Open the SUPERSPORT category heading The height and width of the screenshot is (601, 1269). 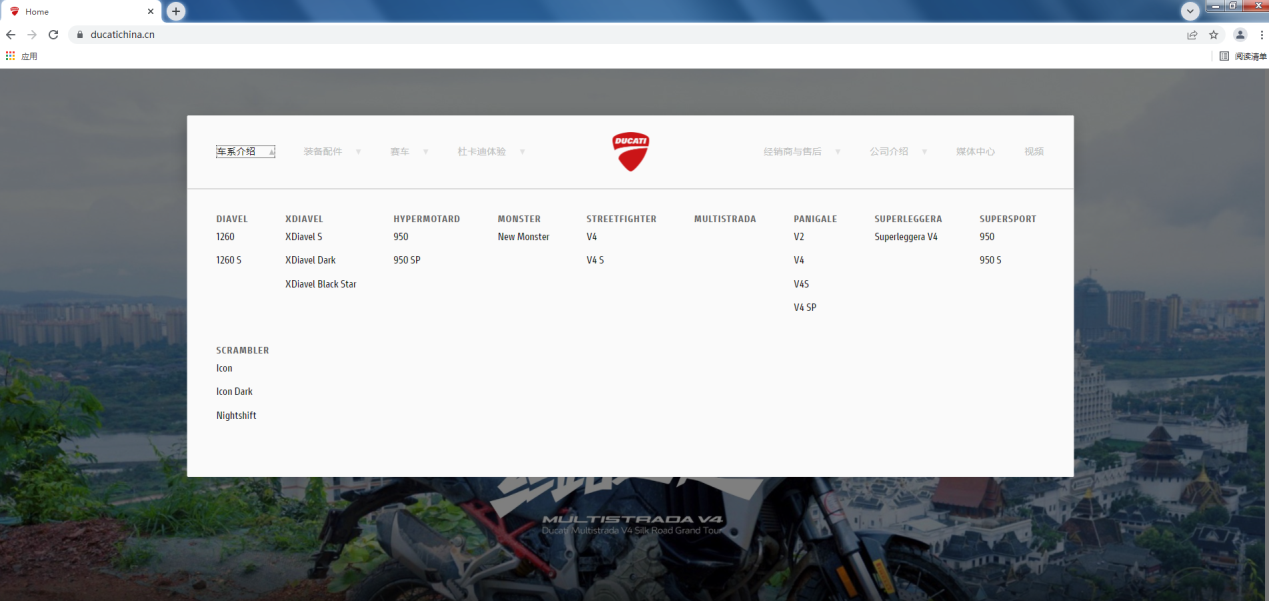click(1008, 219)
